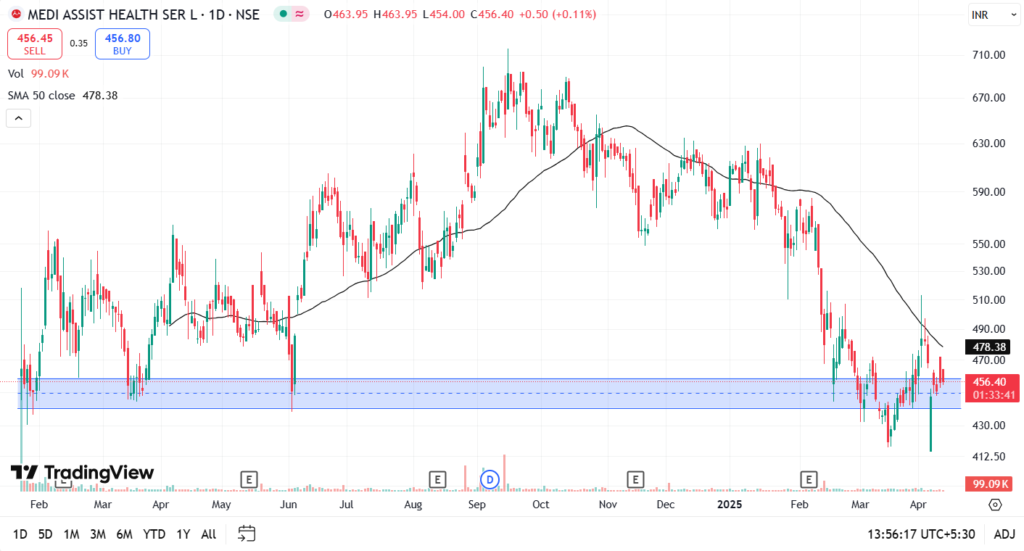Click the change value +0.50 (+0.11%)

pos(557,14)
